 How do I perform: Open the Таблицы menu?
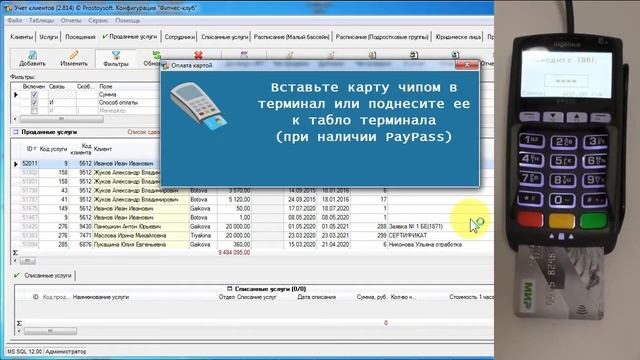pyautogui.click(x=42, y=20)
